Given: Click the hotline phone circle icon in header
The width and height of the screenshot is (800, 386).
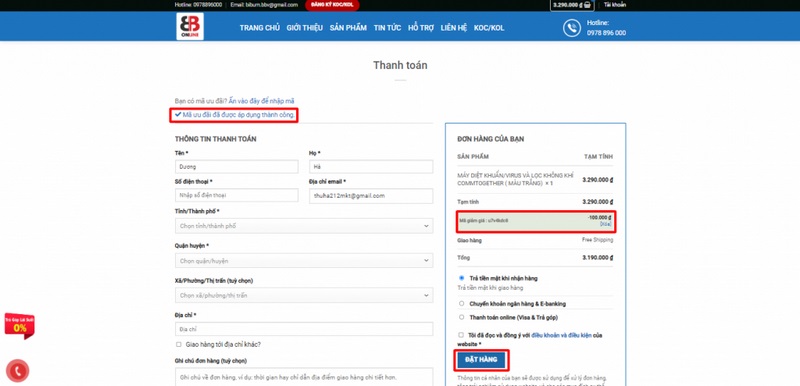Looking at the screenshot, I should click(572, 28).
